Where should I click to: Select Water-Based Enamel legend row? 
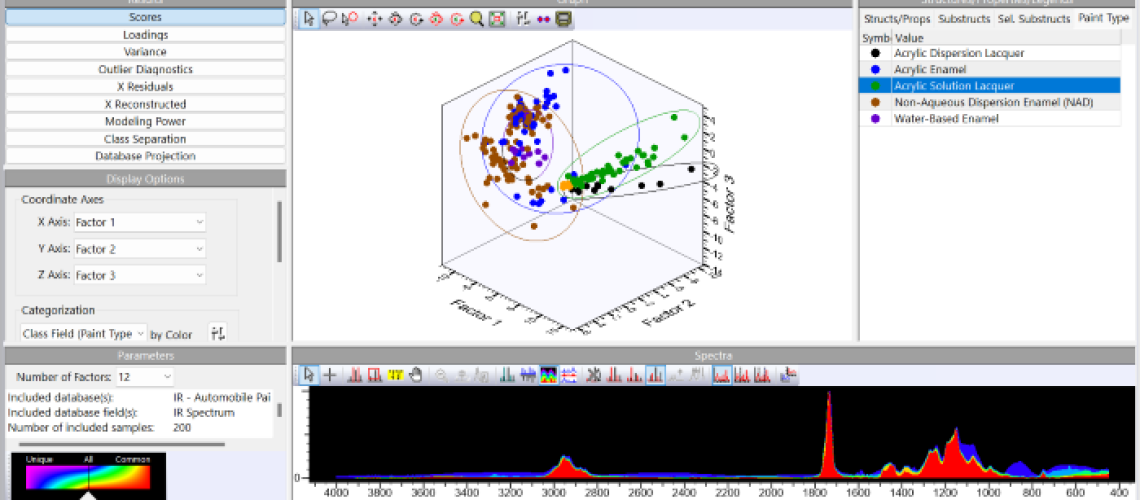tap(991, 118)
